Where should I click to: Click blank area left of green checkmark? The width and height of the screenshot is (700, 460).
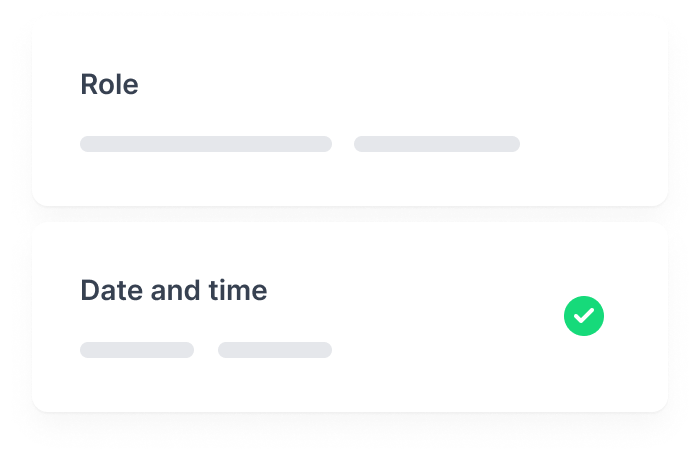tap(446, 316)
